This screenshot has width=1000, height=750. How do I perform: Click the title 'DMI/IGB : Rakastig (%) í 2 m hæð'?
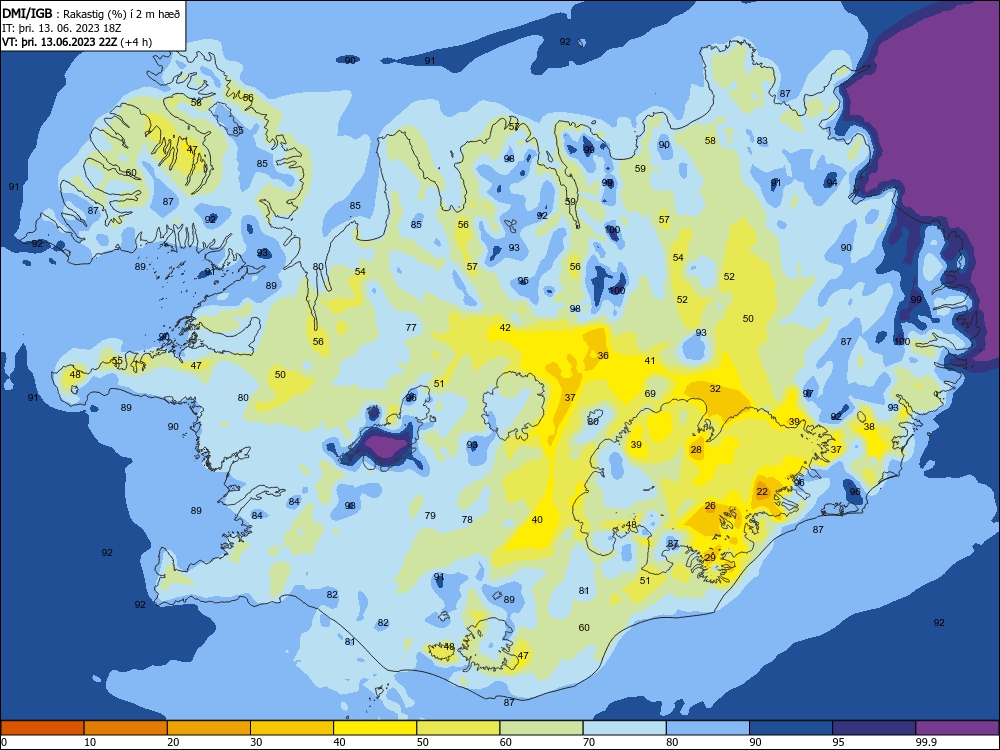coord(92,13)
